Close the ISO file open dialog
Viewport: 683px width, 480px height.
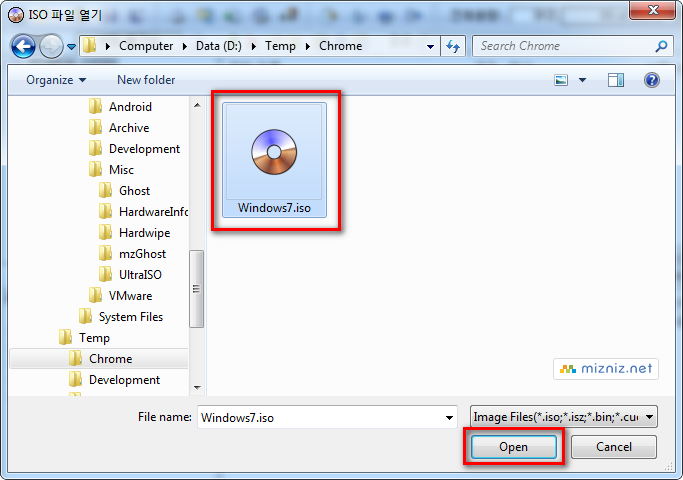[652, 10]
